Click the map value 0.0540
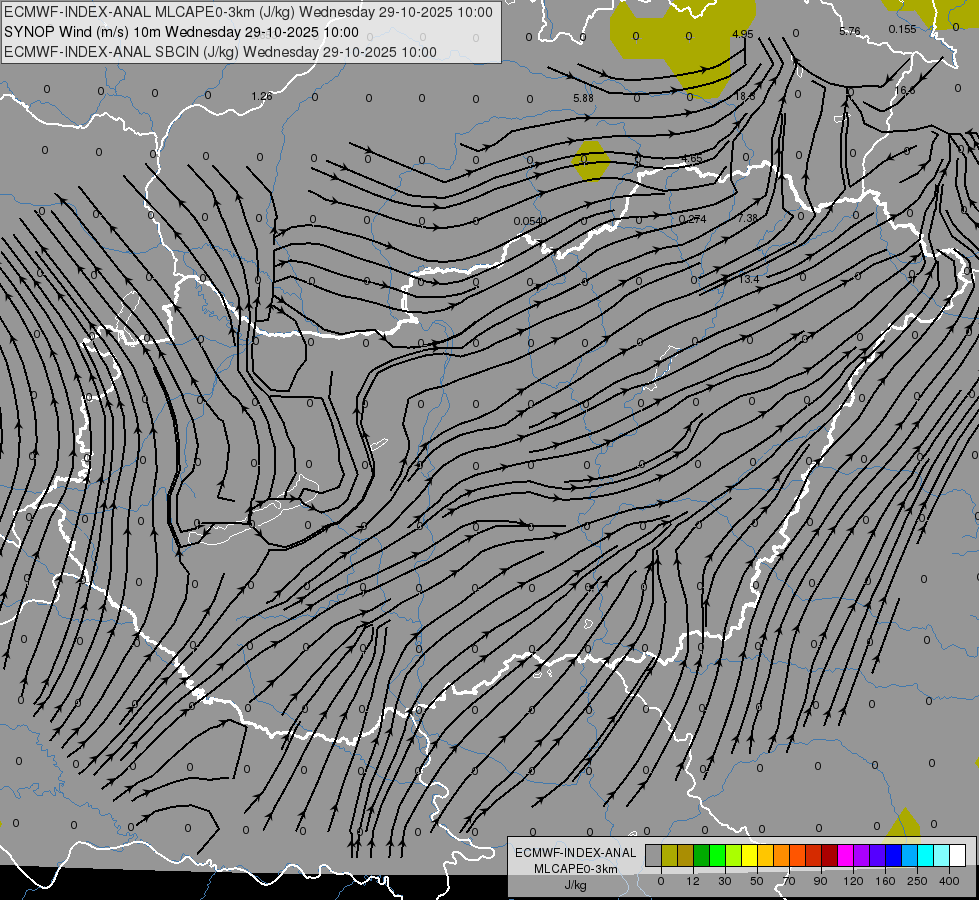Screen dimensions: 979x900 (530, 221)
